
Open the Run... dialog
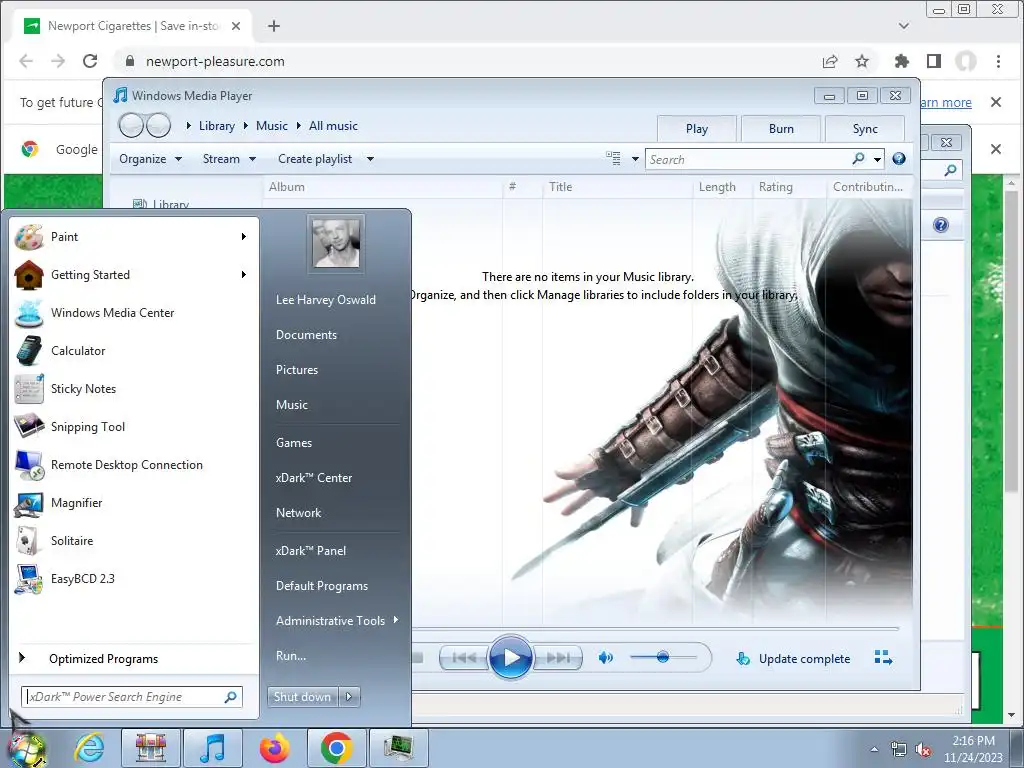pos(291,656)
